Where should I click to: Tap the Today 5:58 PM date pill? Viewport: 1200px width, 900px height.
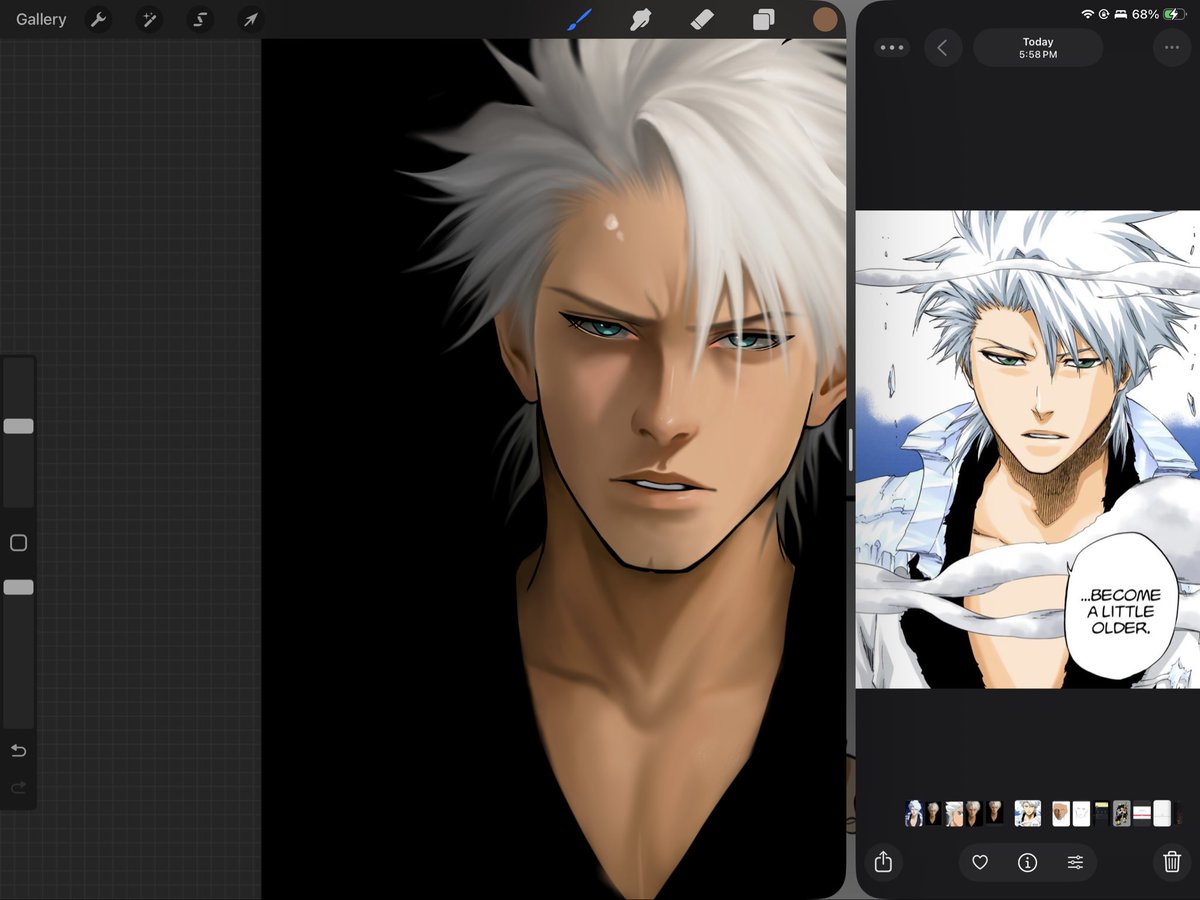1038,47
